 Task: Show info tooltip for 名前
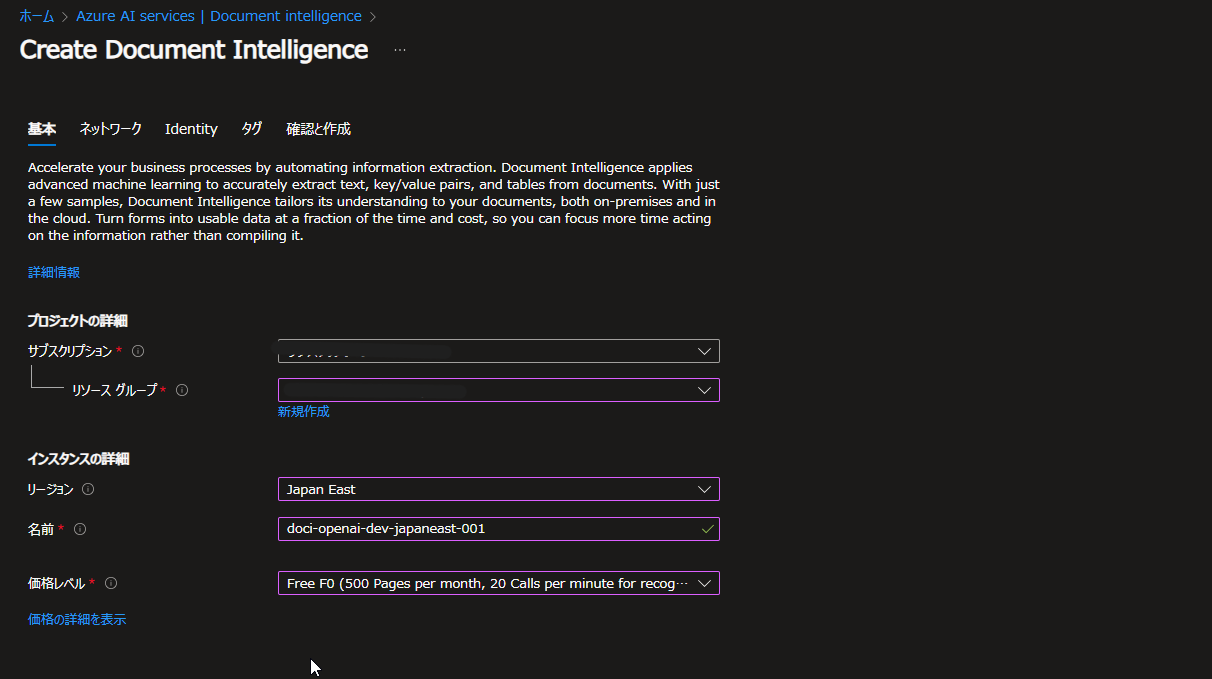pos(80,529)
